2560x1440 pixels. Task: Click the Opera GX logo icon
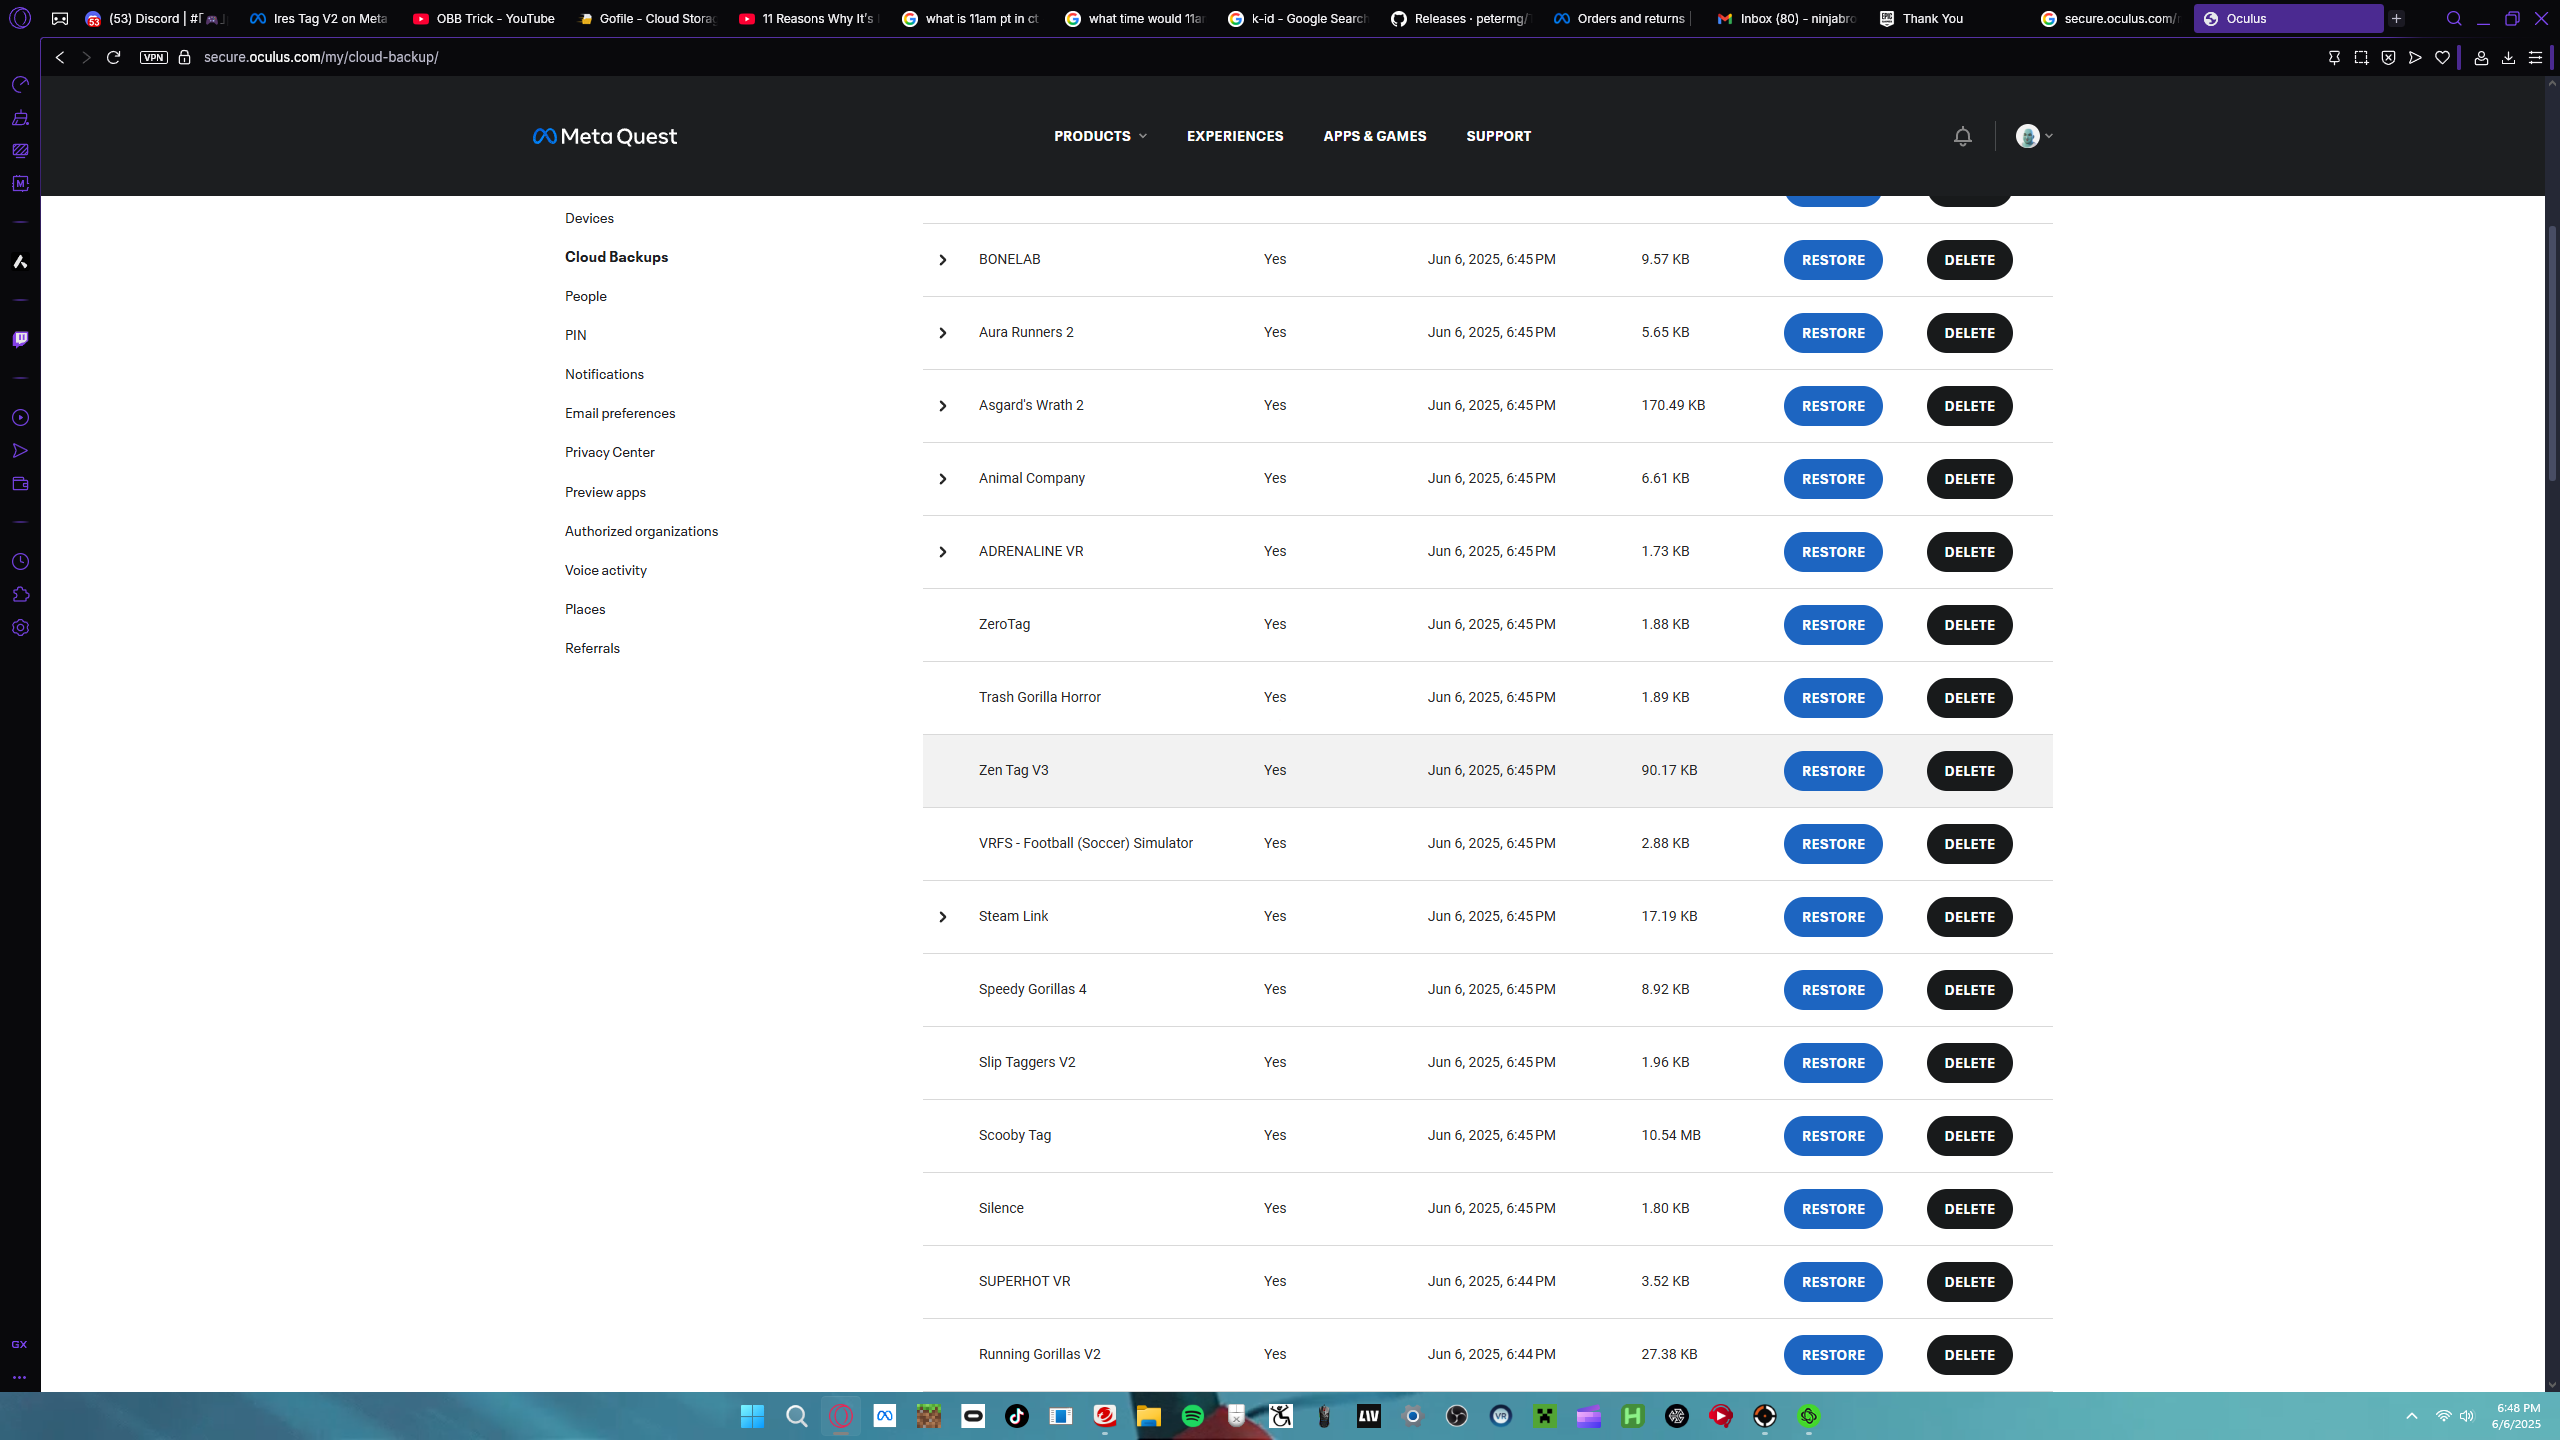click(x=20, y=19)
